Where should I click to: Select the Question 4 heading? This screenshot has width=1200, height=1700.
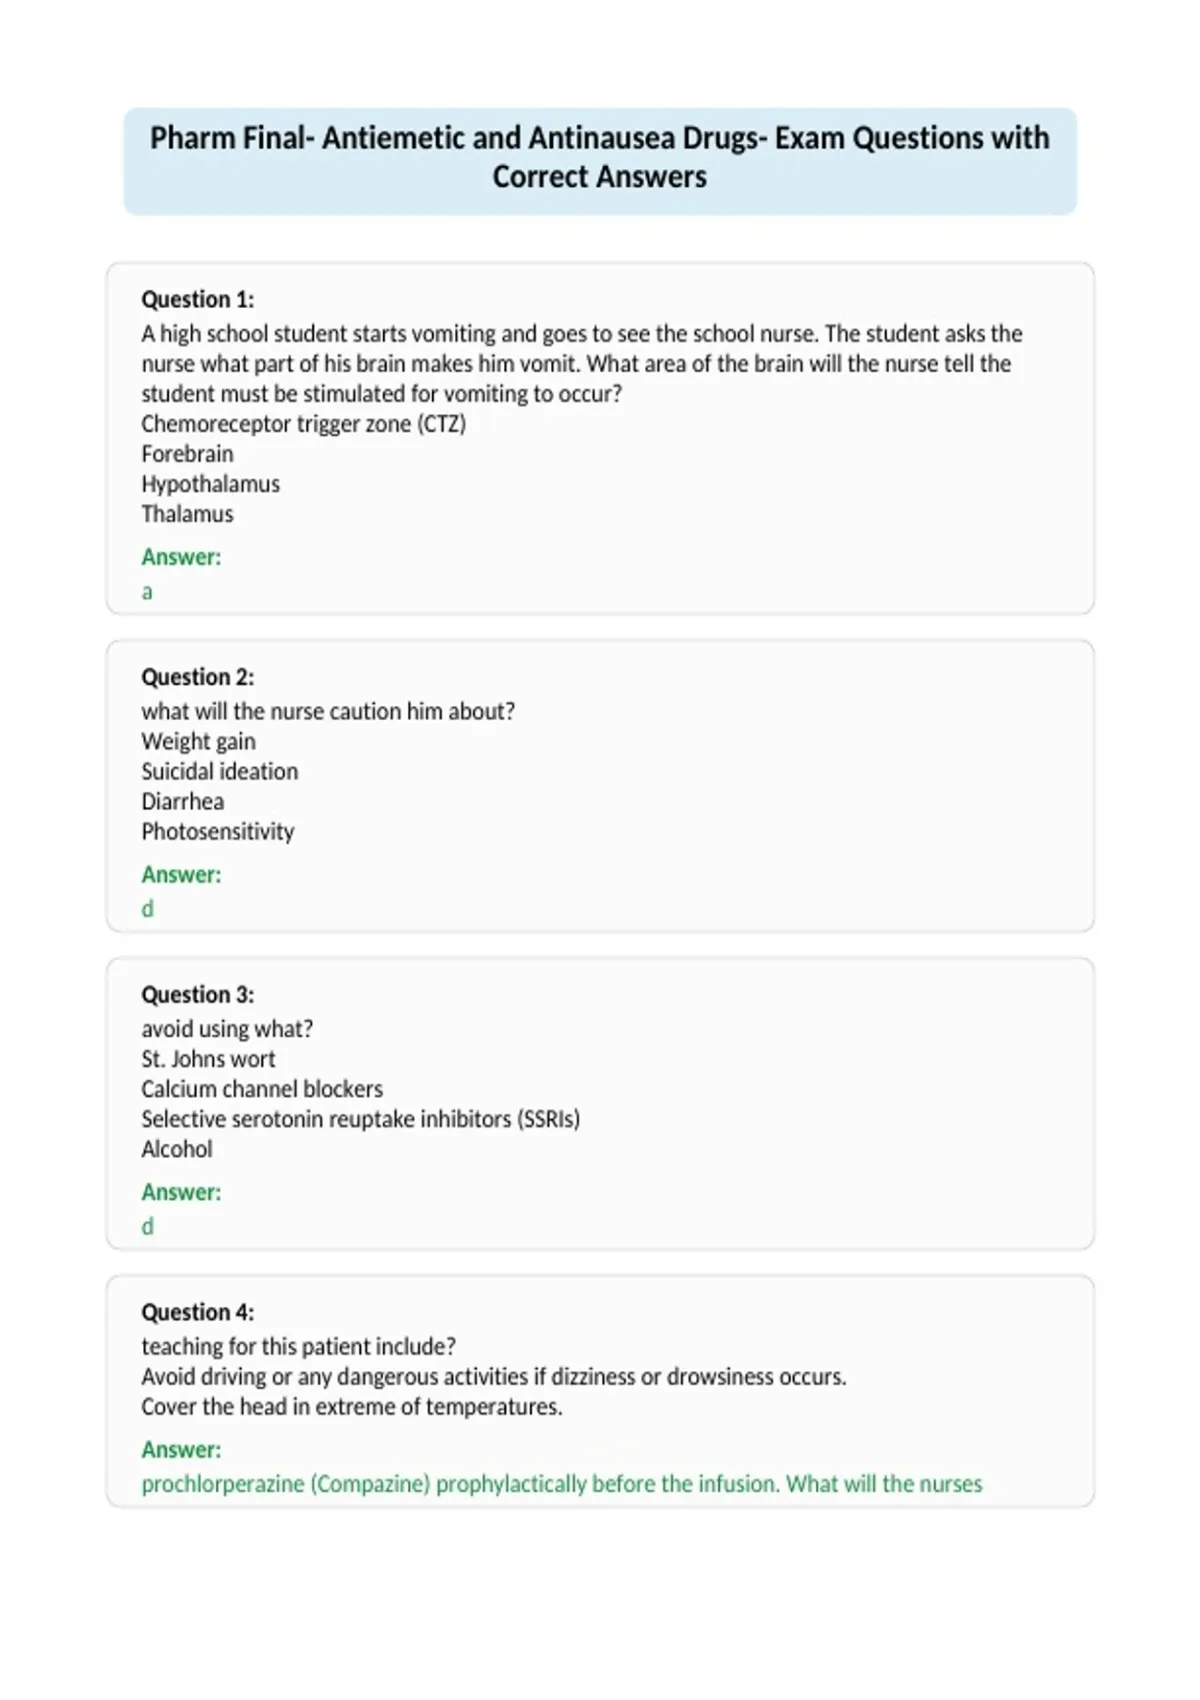click(198, 1312)
